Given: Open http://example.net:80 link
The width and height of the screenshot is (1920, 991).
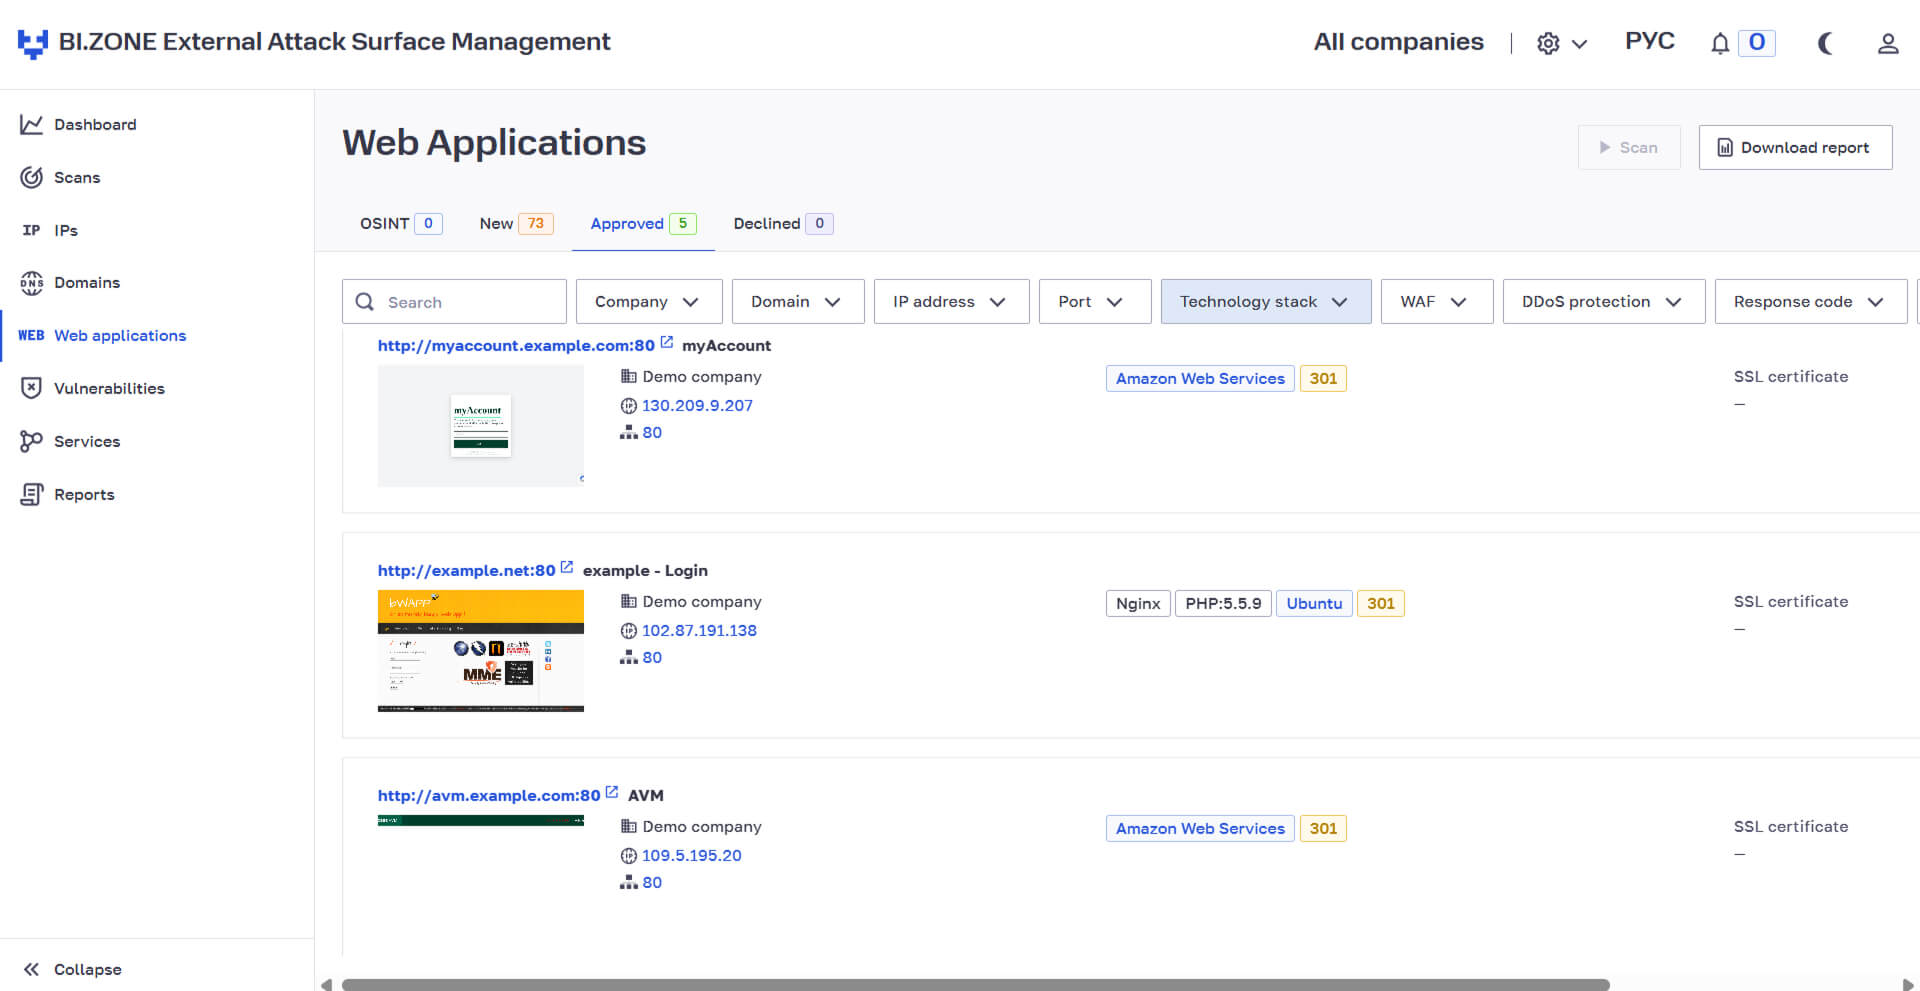Looking at the screenshot, I should (x=466, y=571).
